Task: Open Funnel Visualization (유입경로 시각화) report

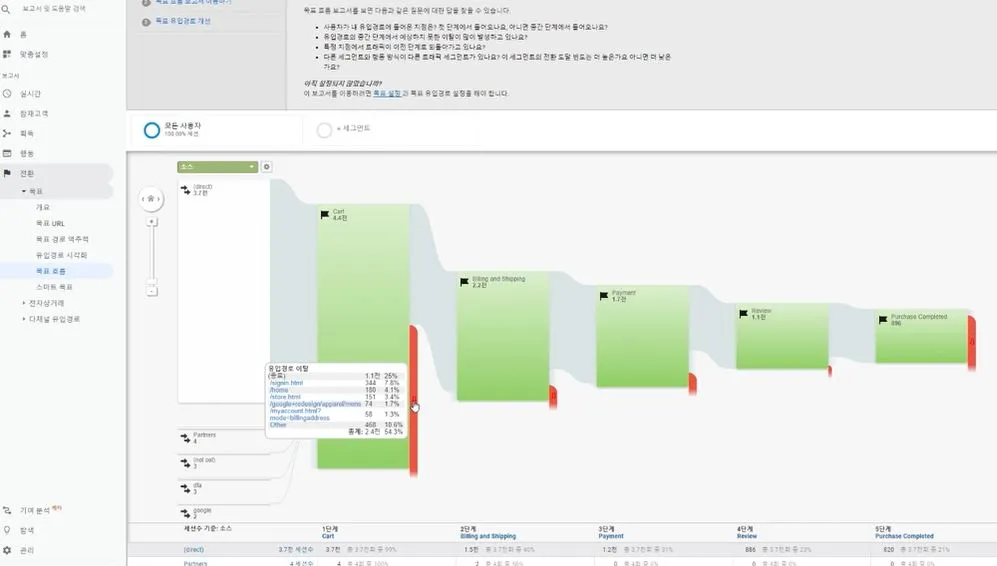Action: pos(62,255)
